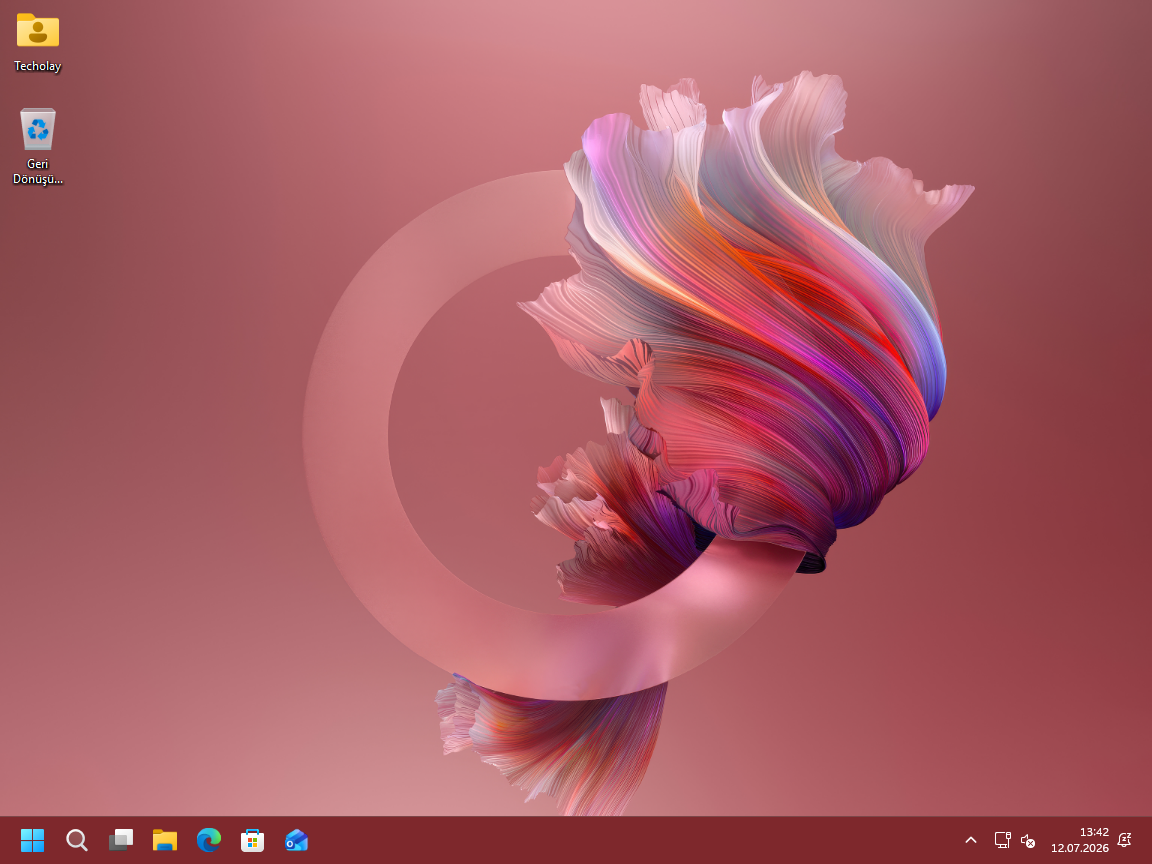1152x864 pixels.
Task: Launch File Explorer from the taskbar
Action: 165,840
